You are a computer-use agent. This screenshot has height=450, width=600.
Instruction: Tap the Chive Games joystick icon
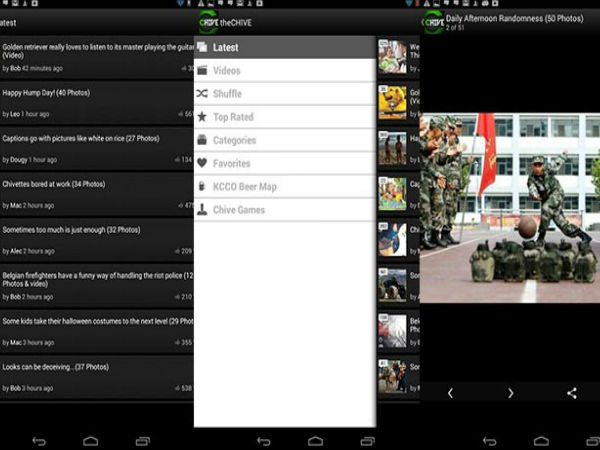pos(203,210)
